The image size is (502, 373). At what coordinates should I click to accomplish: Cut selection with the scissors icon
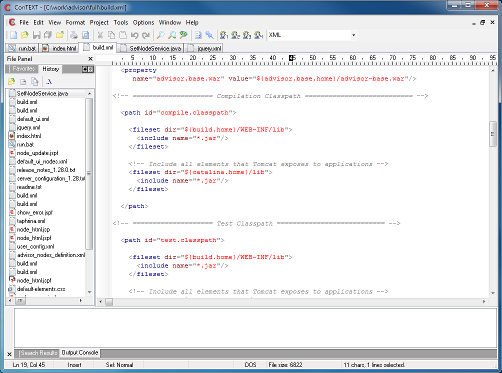click(100, 35)
